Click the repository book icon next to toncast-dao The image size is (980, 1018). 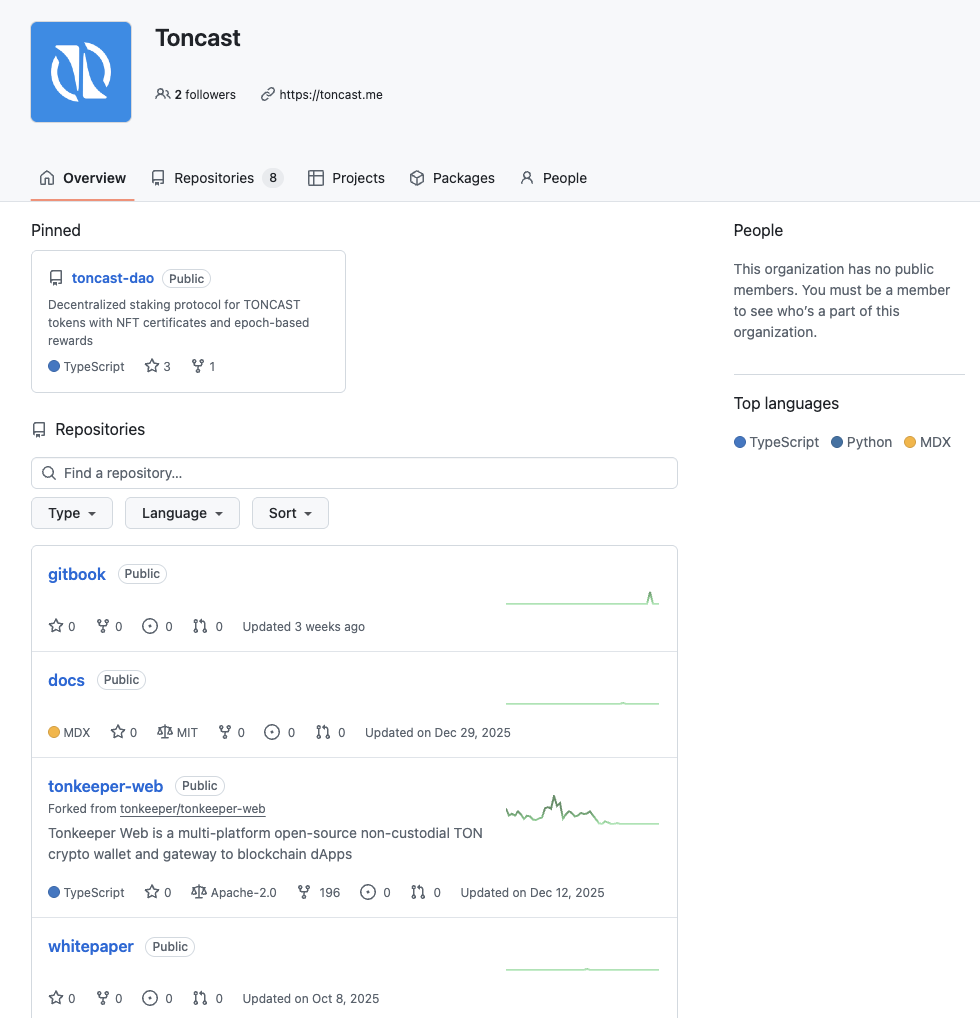coord(55,278)
